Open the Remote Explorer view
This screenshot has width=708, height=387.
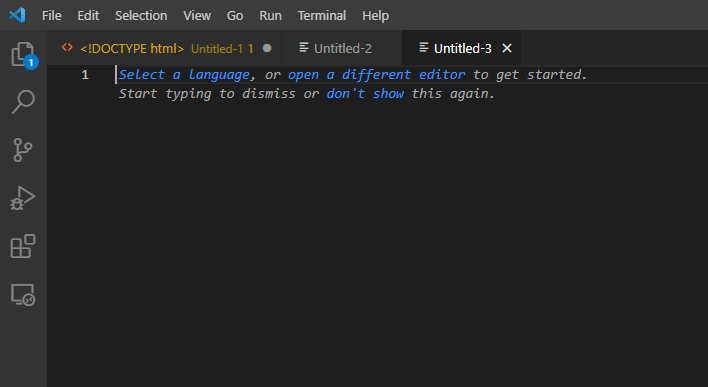(x=23, y=295)
